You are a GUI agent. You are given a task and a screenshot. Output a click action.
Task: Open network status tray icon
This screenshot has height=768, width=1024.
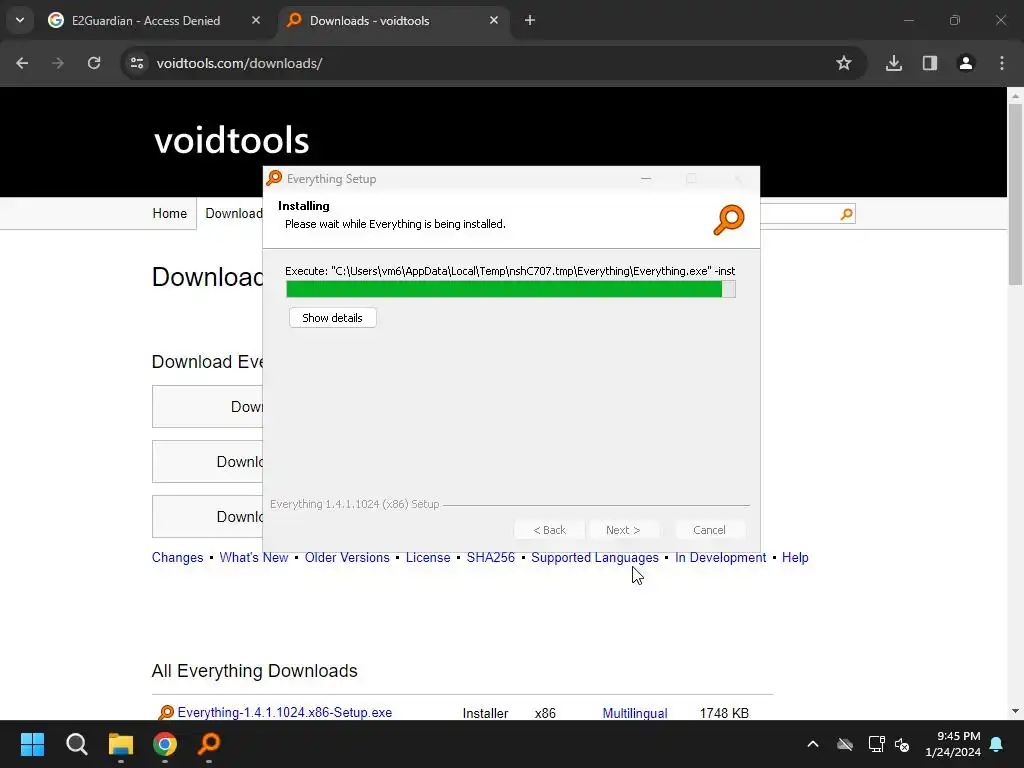(876, 744)
